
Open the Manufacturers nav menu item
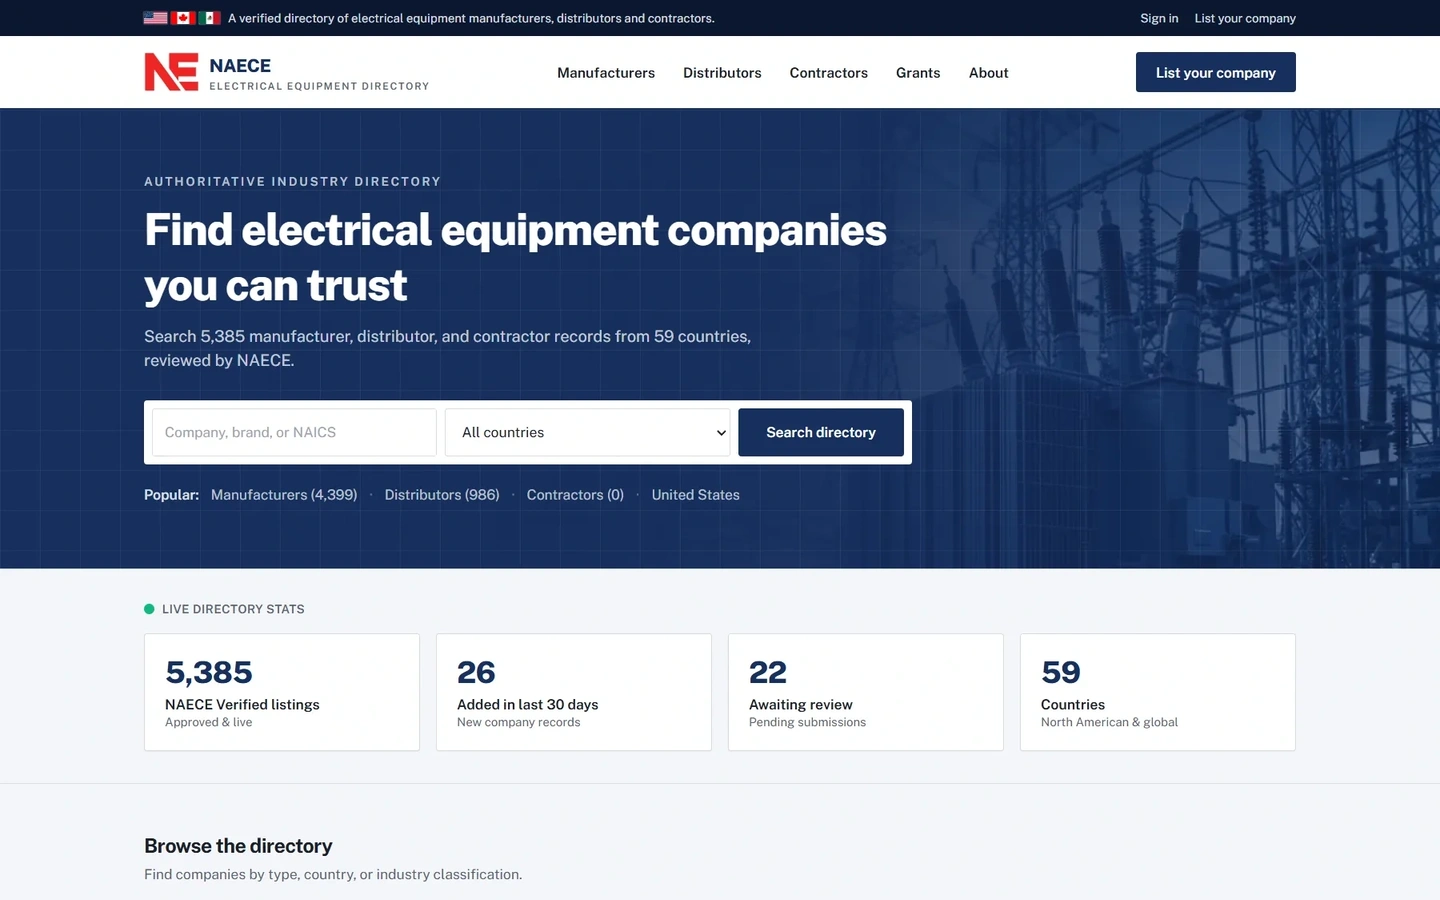tap(606, 73)
